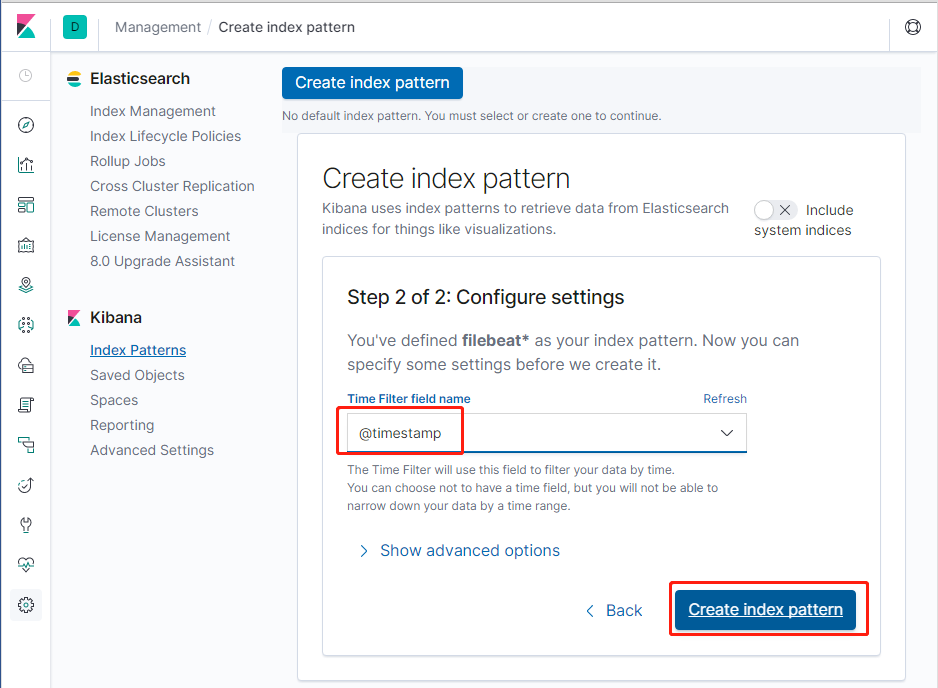Expand Show advanced options
This screenshot has width=938, height=688.
[459, 550]
